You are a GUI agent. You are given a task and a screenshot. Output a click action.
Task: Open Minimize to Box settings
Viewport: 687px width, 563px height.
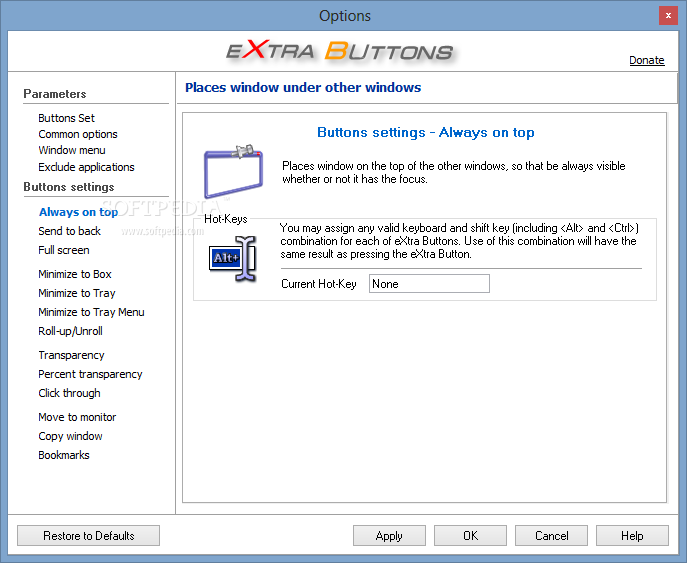pos(75,274)
